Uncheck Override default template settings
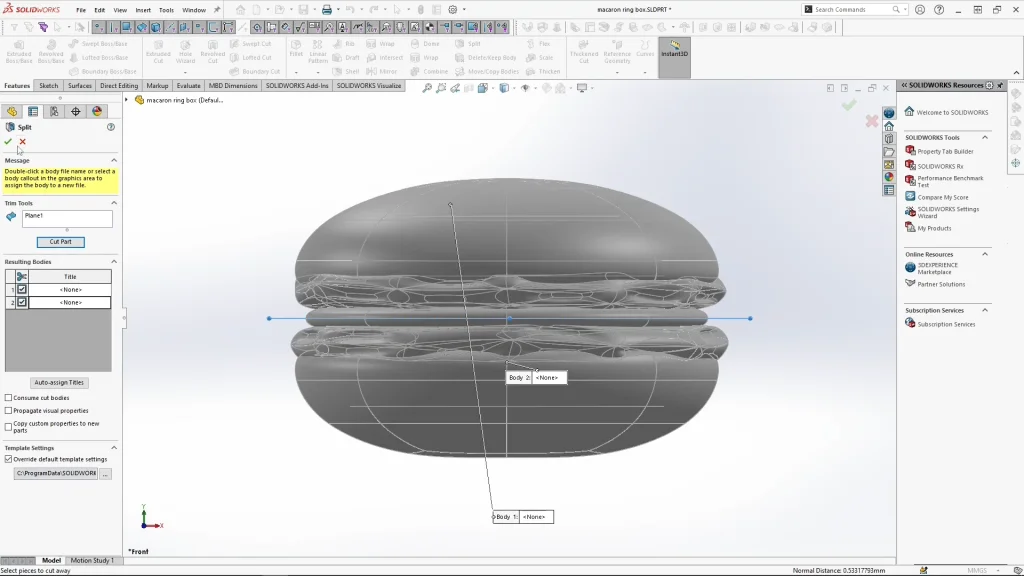Image resolution: width=1024 pixels, height=576 pixels. (9, 459)
